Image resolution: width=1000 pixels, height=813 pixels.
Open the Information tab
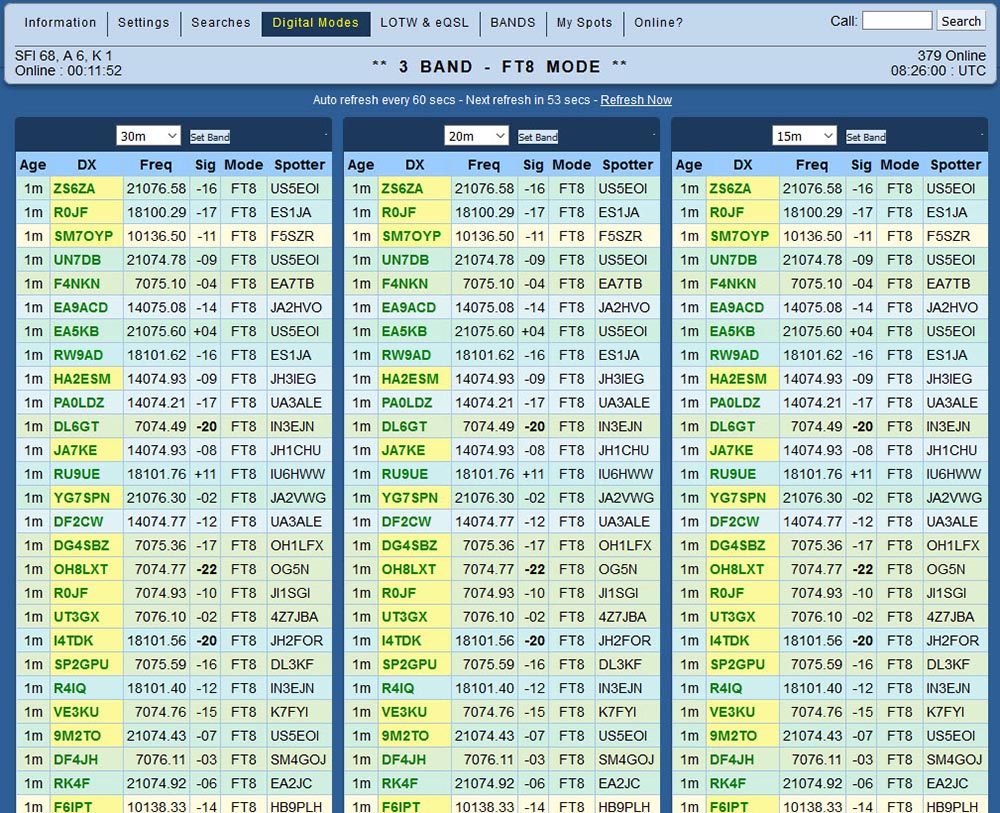point(60,23)
